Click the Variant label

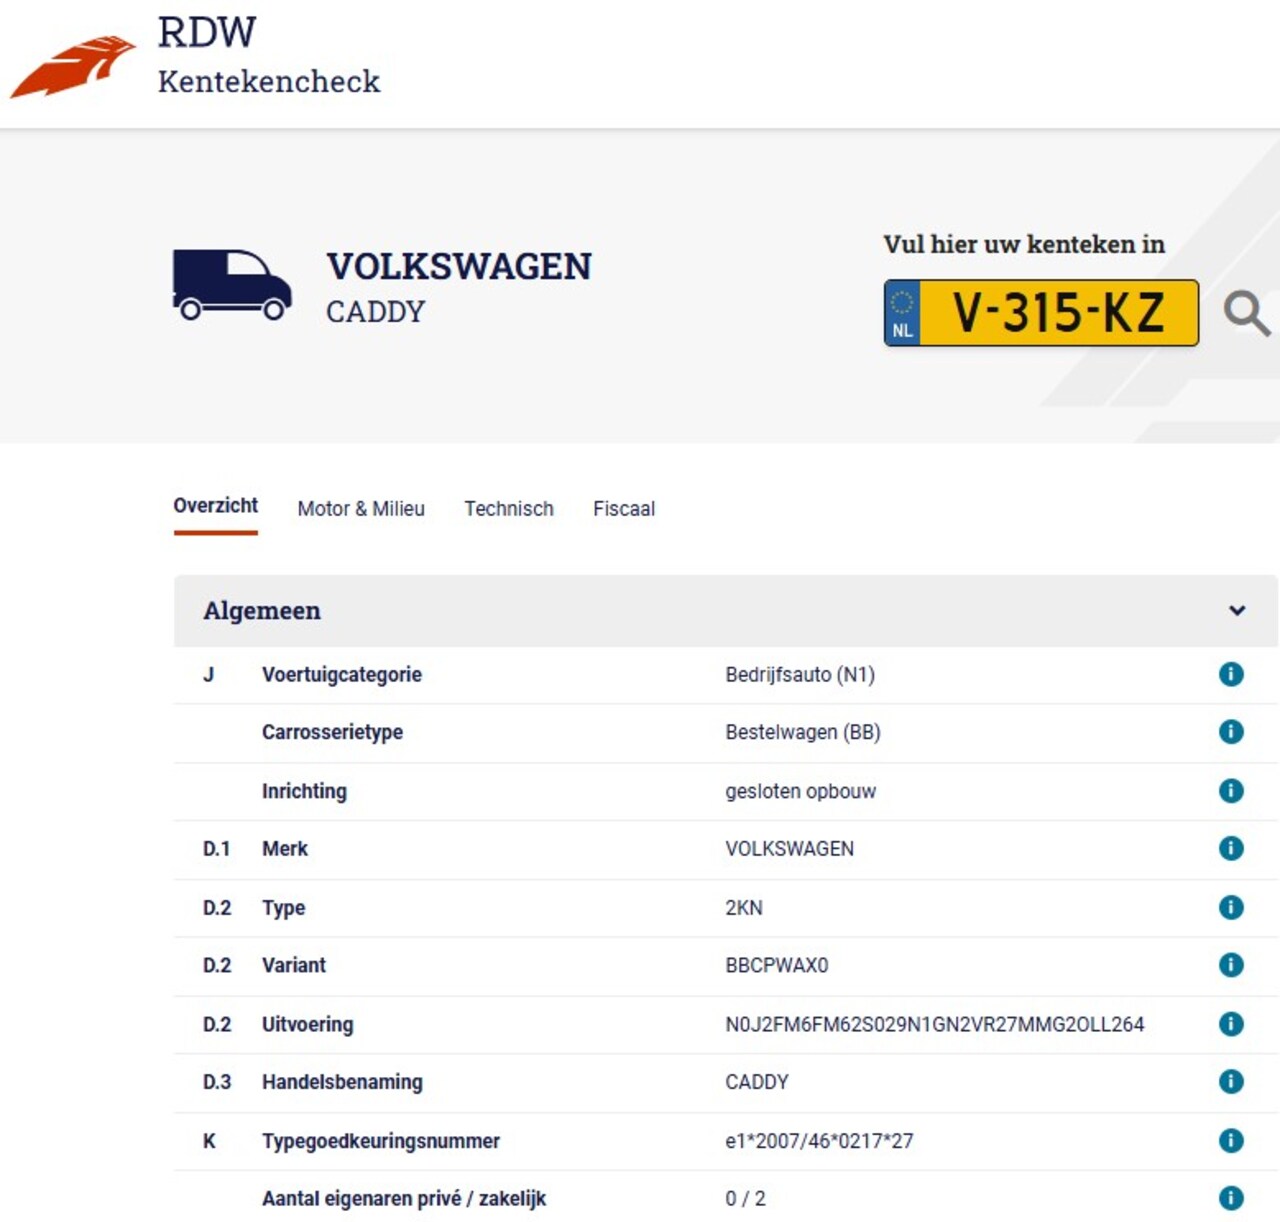294,965
